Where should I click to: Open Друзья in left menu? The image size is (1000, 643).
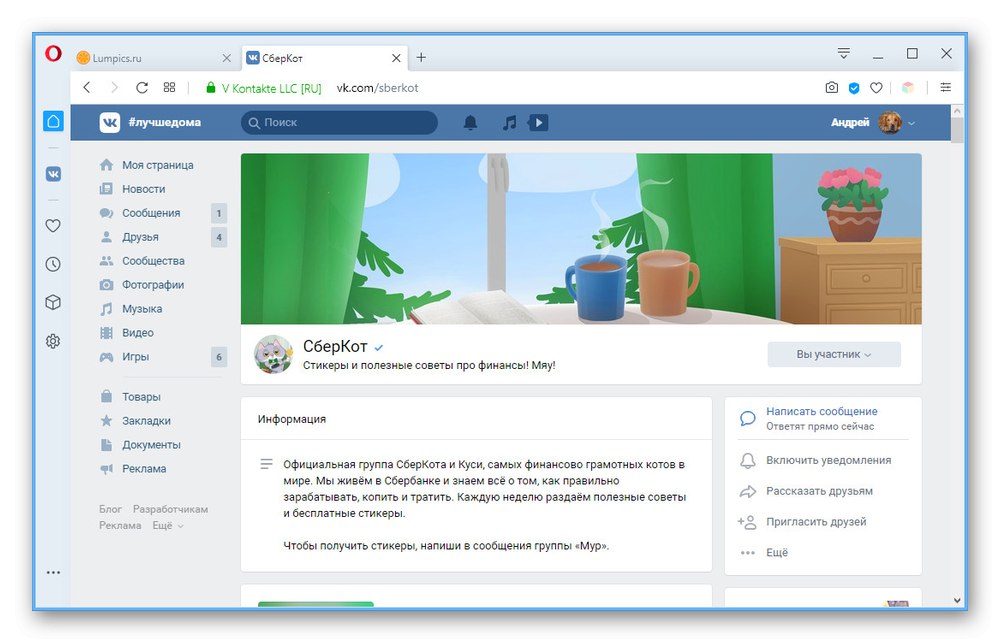(140, 237)
